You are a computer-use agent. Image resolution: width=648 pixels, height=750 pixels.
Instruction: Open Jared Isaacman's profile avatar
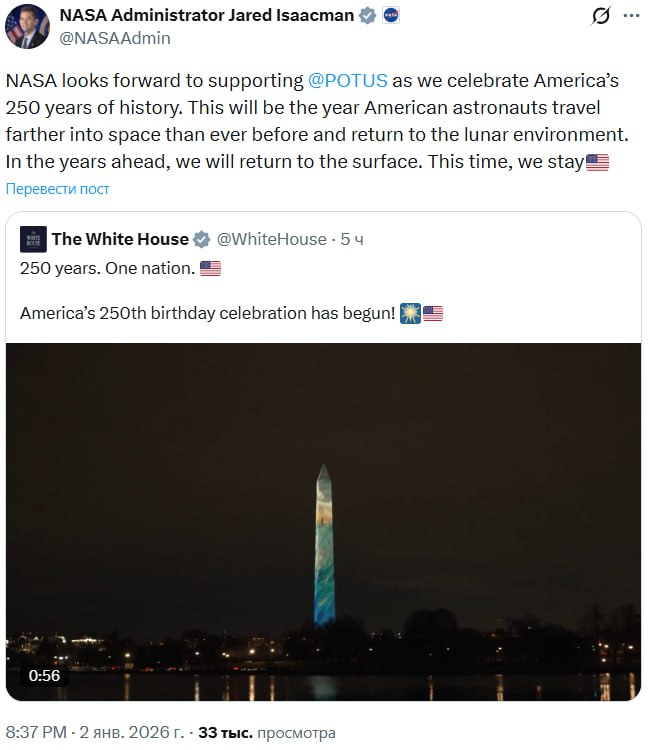[27, 26]
